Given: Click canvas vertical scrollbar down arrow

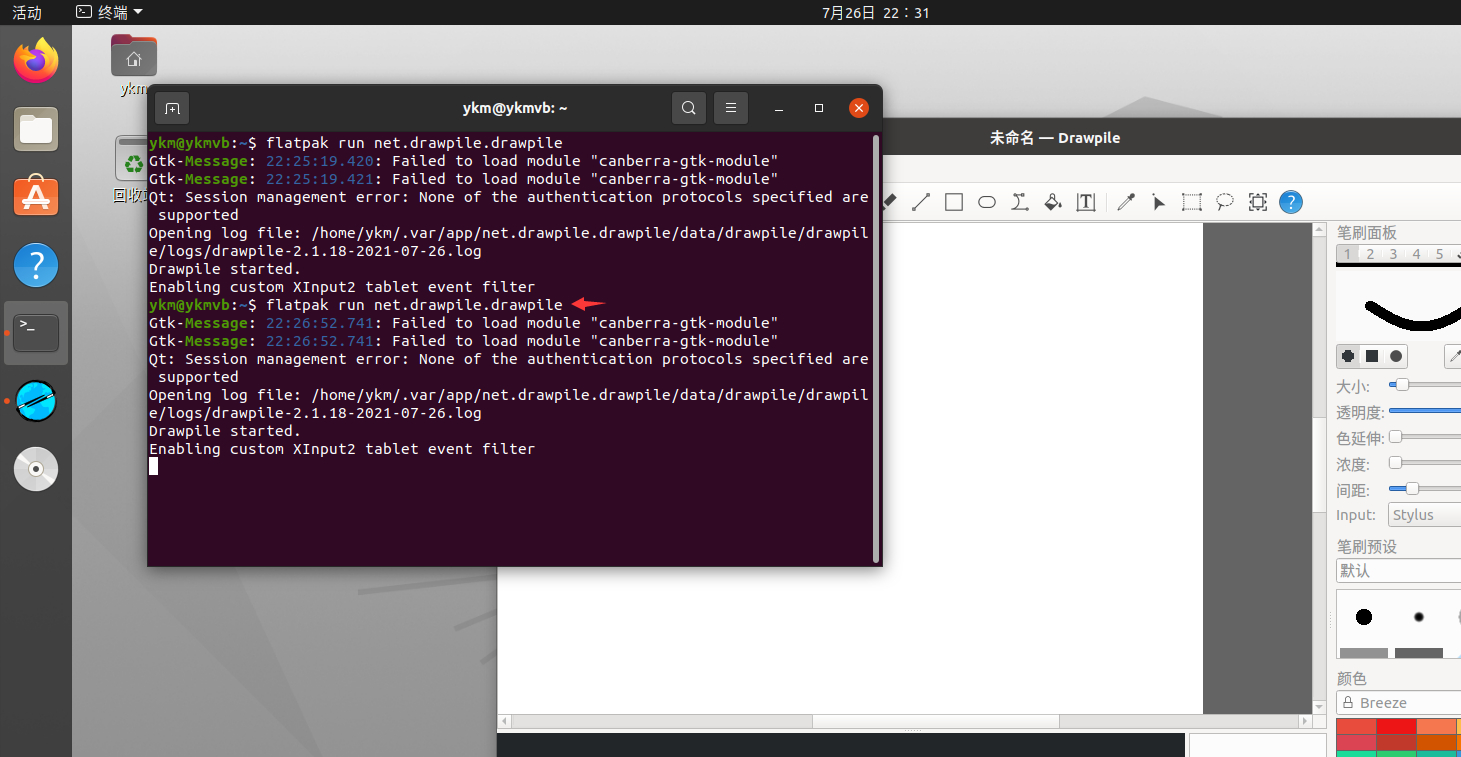Looking at the screenshot, I should tap(1319, 707).
